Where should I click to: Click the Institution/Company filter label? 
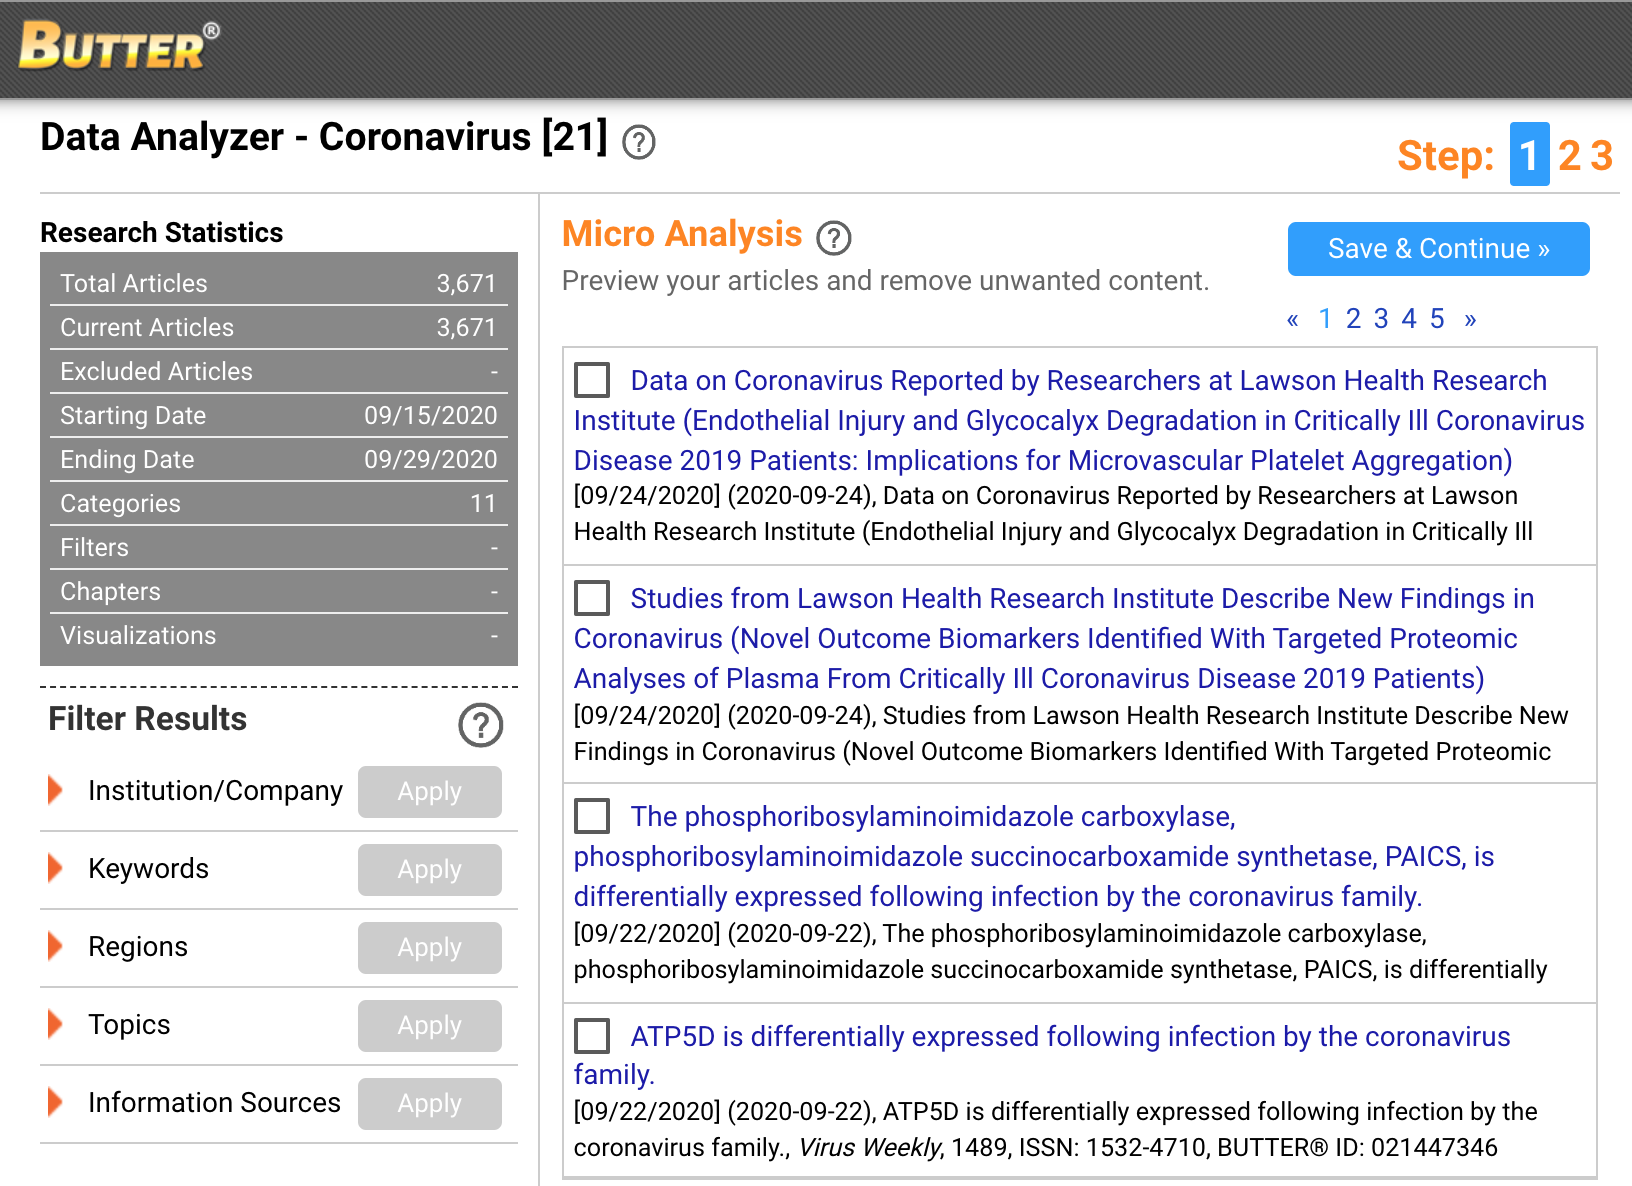click(x=215, y=790)
